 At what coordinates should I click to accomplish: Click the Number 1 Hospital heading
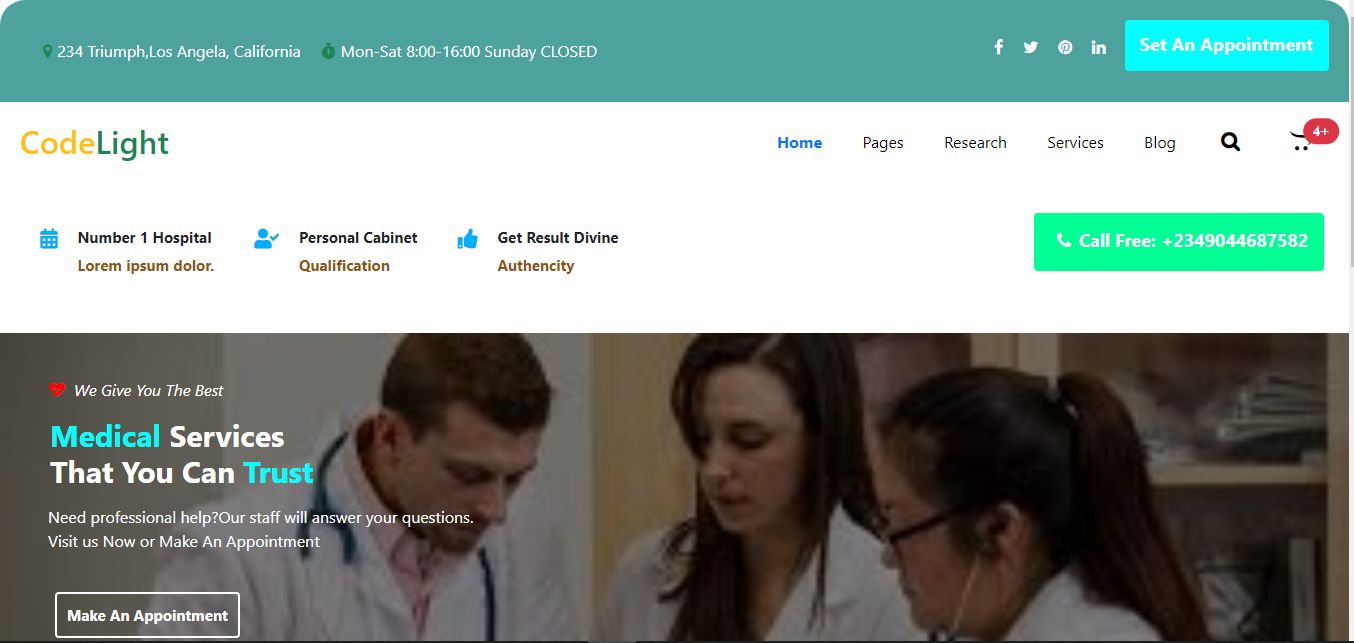[x=145, y=238]
